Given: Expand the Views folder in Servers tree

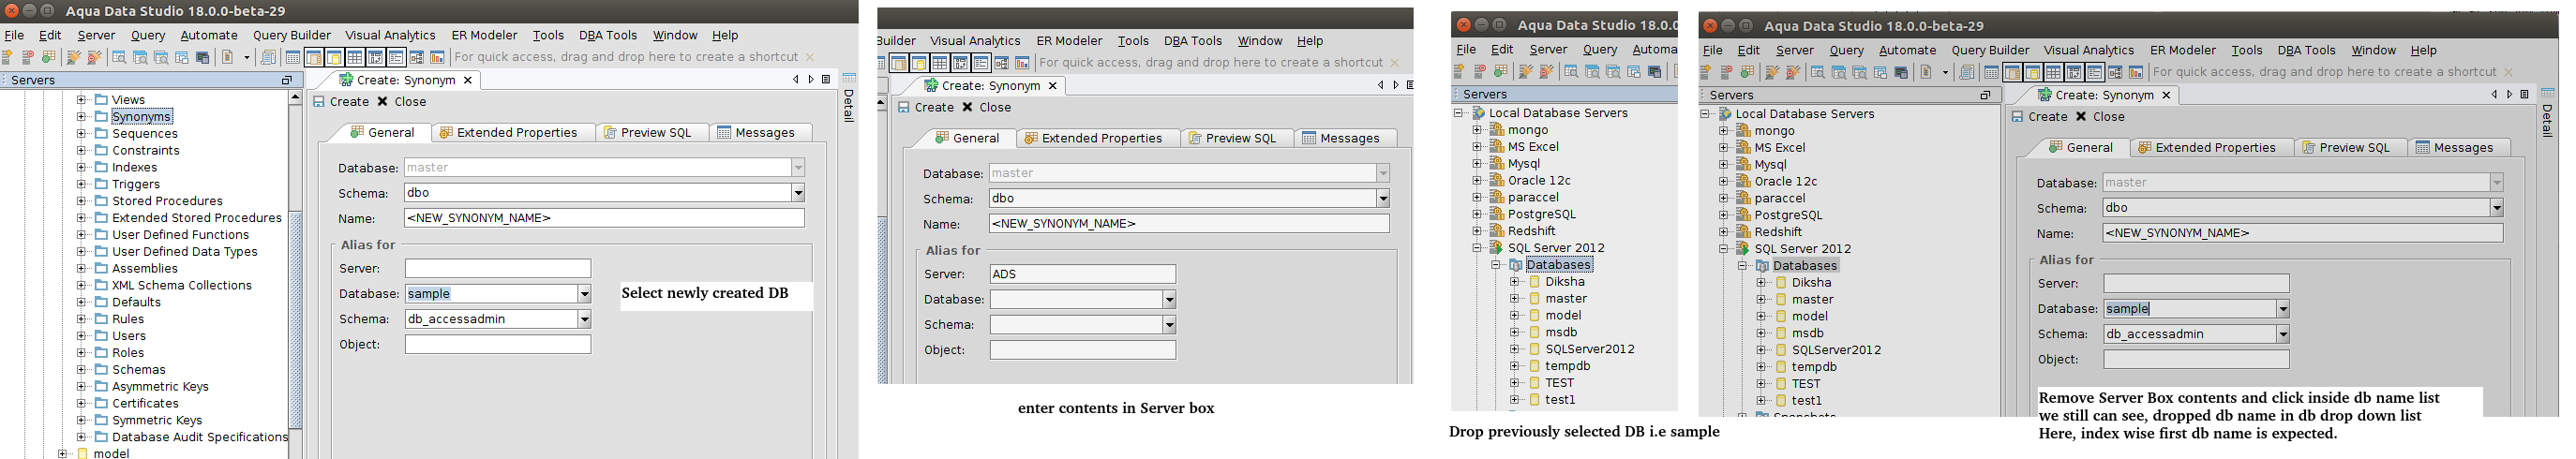Looking at the screenshot, I should coord(81,100).
